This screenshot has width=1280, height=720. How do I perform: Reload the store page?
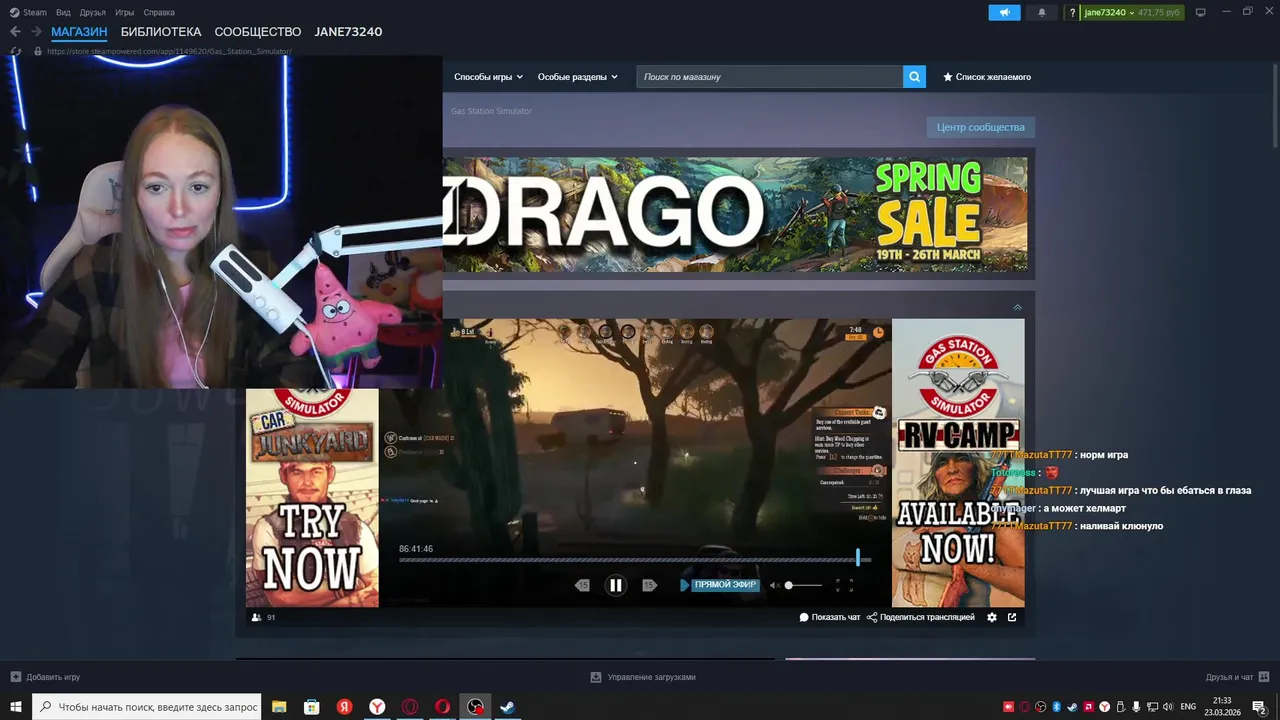15,51
